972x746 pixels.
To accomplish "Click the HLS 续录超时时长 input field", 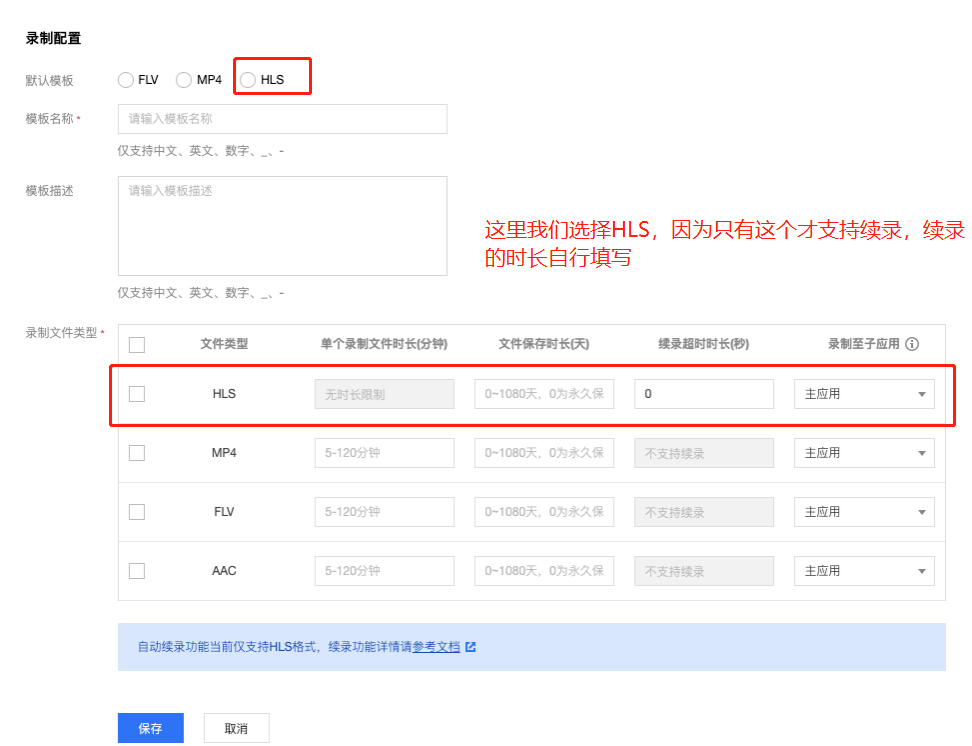I will 704,394.
